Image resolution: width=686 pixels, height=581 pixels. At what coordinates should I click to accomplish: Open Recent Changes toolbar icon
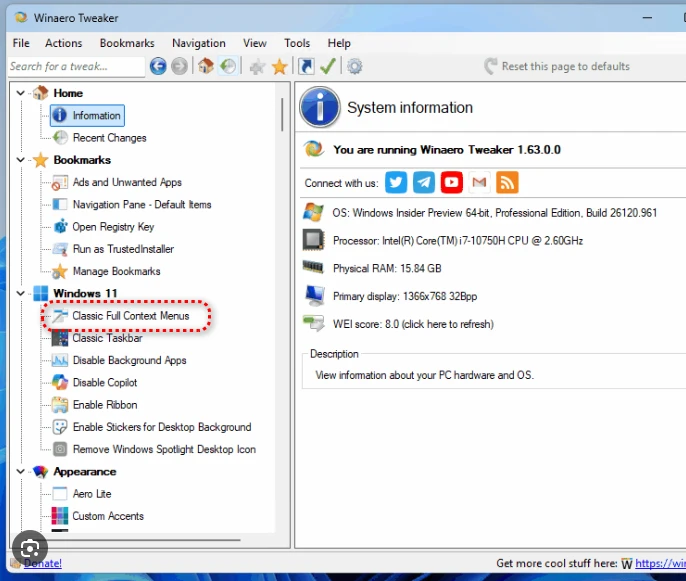click(x=228, y=66)
